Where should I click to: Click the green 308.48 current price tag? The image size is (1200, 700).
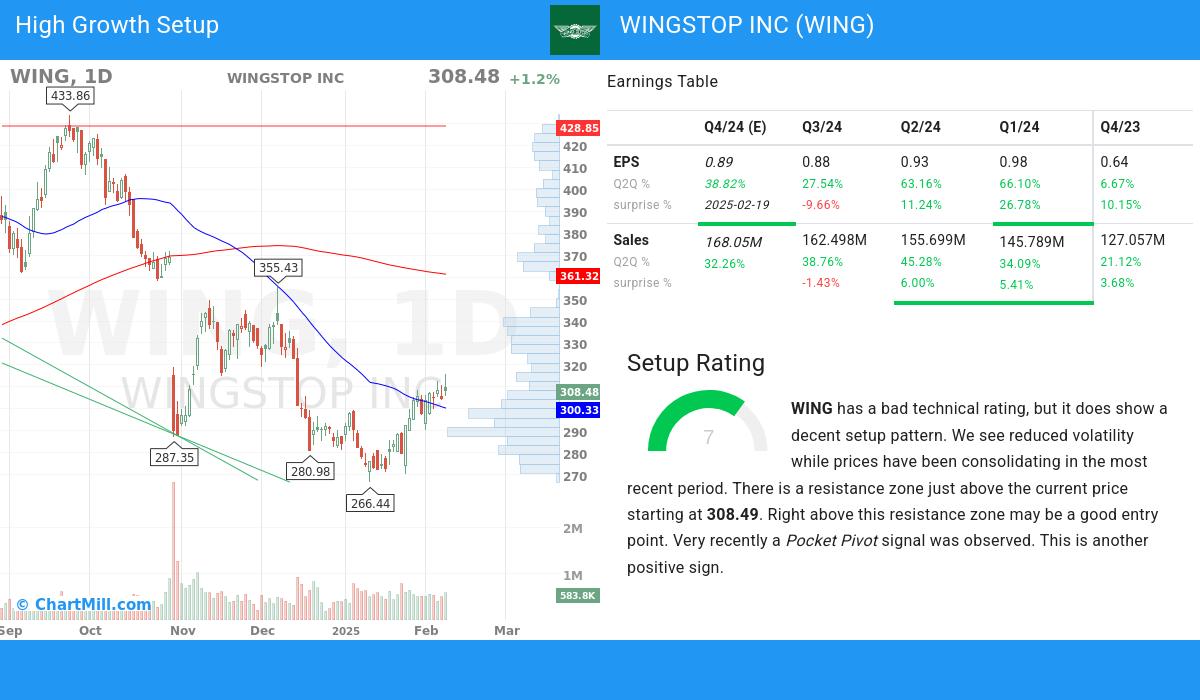click(x=579, y=392)
